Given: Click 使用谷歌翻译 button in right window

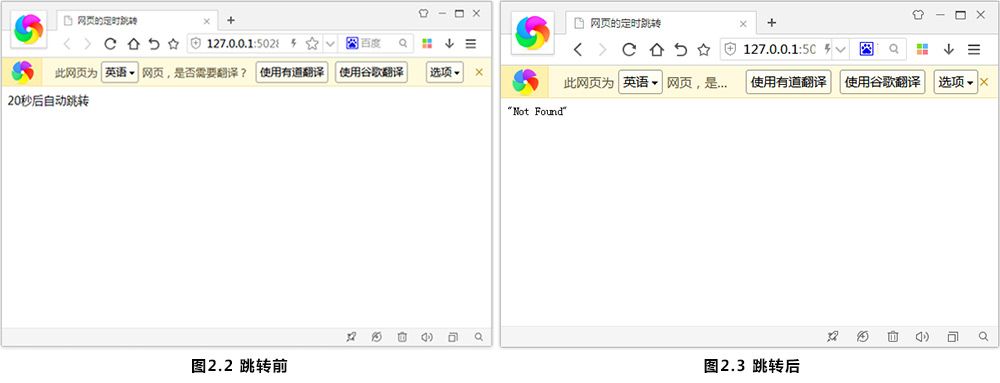Looking at the screenshot, I should pos(883,82).
